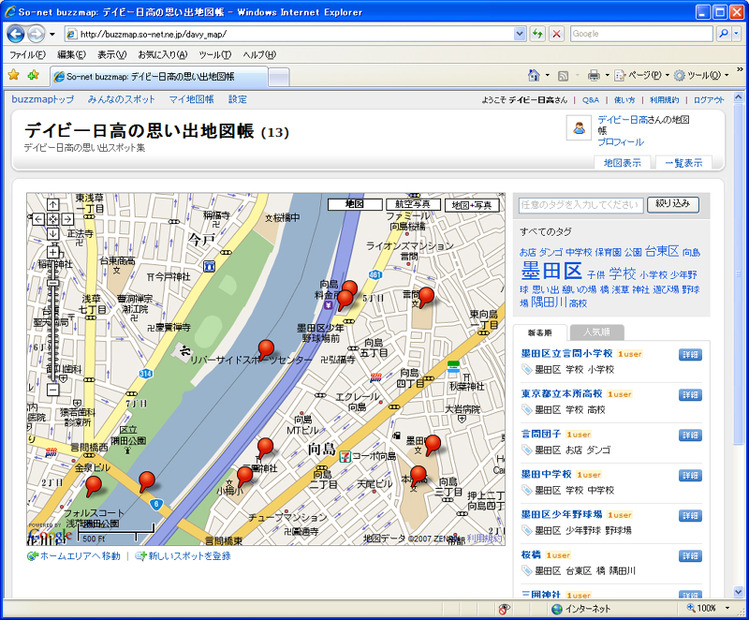The width and height of the screenshot is (749, 620).
Task: Click the map recenter control
Action: click(53, 219)
